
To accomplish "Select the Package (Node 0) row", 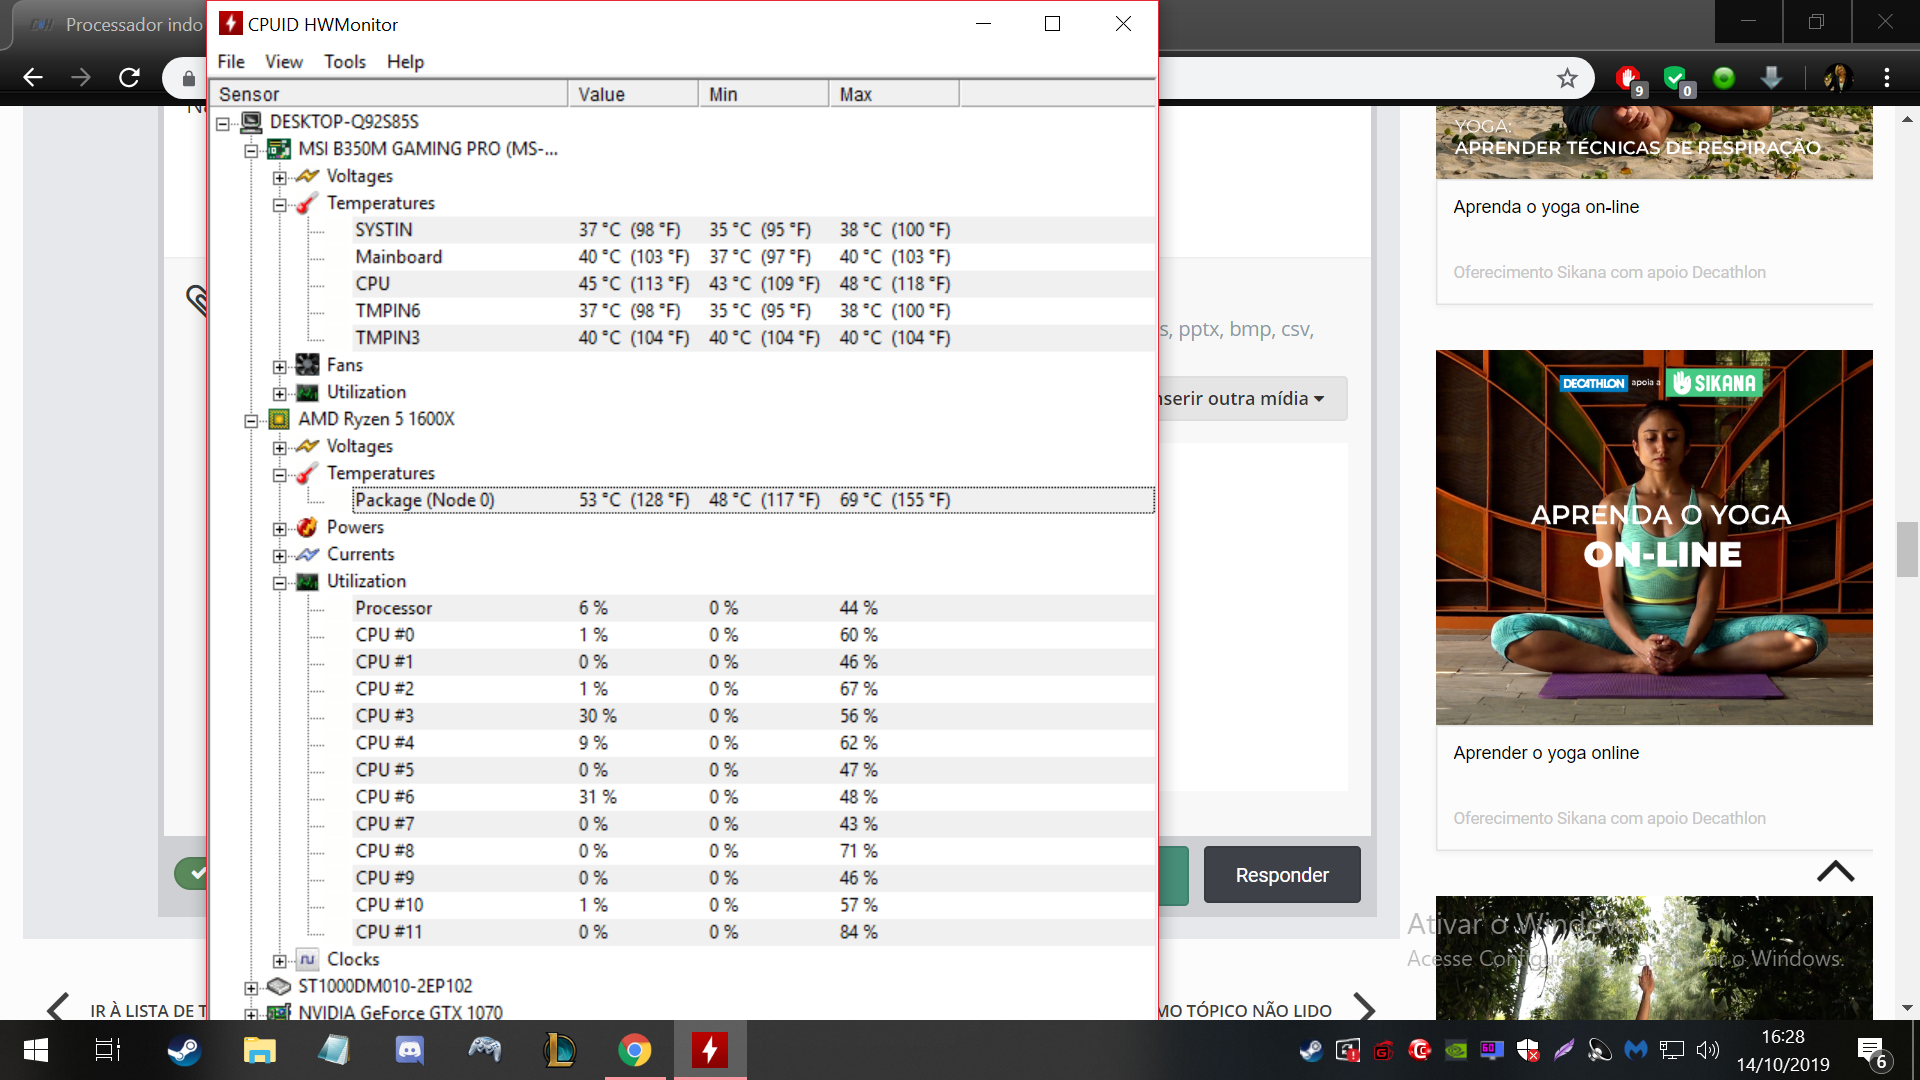I will 754,500.
